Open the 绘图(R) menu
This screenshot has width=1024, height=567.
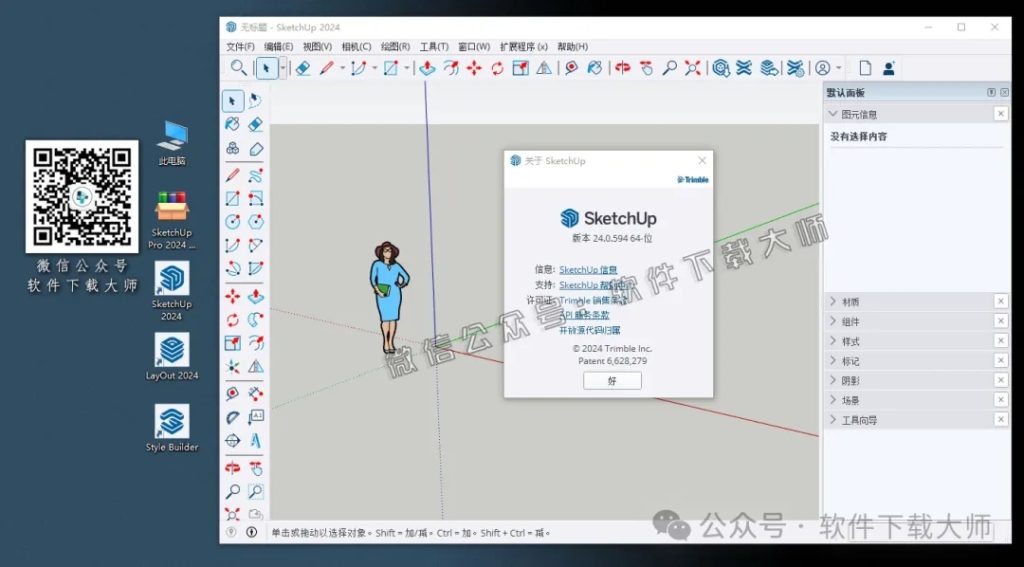click(x=395, y=47)
